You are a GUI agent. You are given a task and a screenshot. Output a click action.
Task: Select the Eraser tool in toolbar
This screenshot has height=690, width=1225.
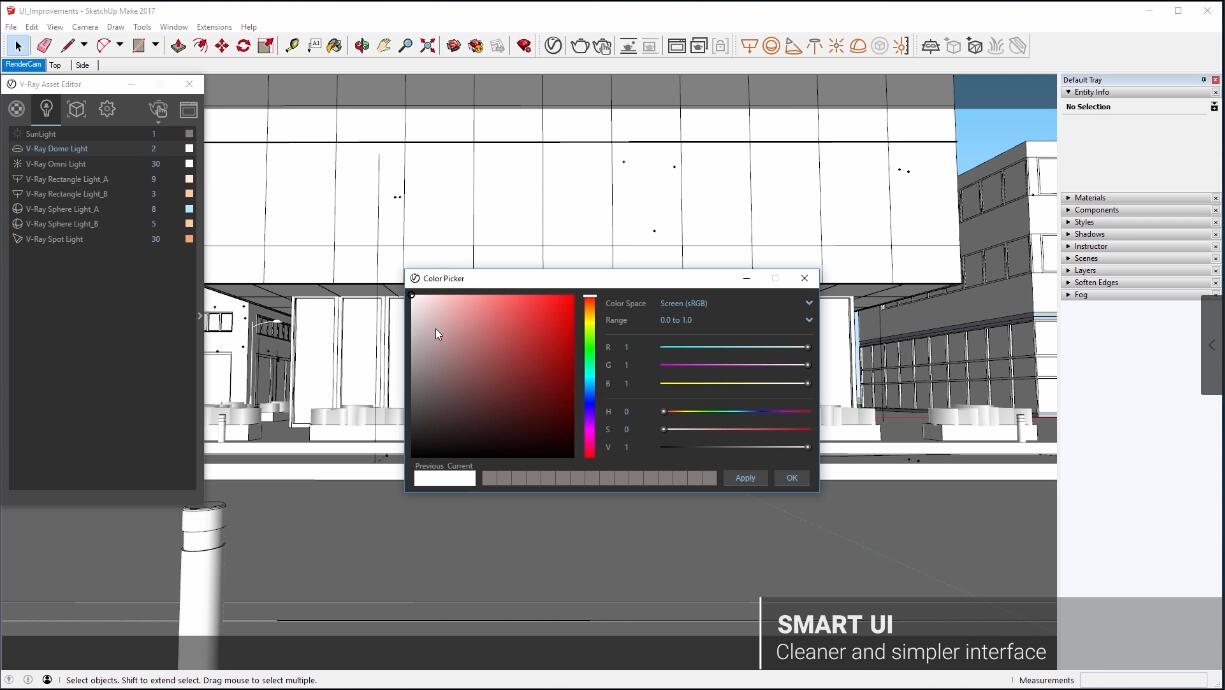tap(44, 46)
